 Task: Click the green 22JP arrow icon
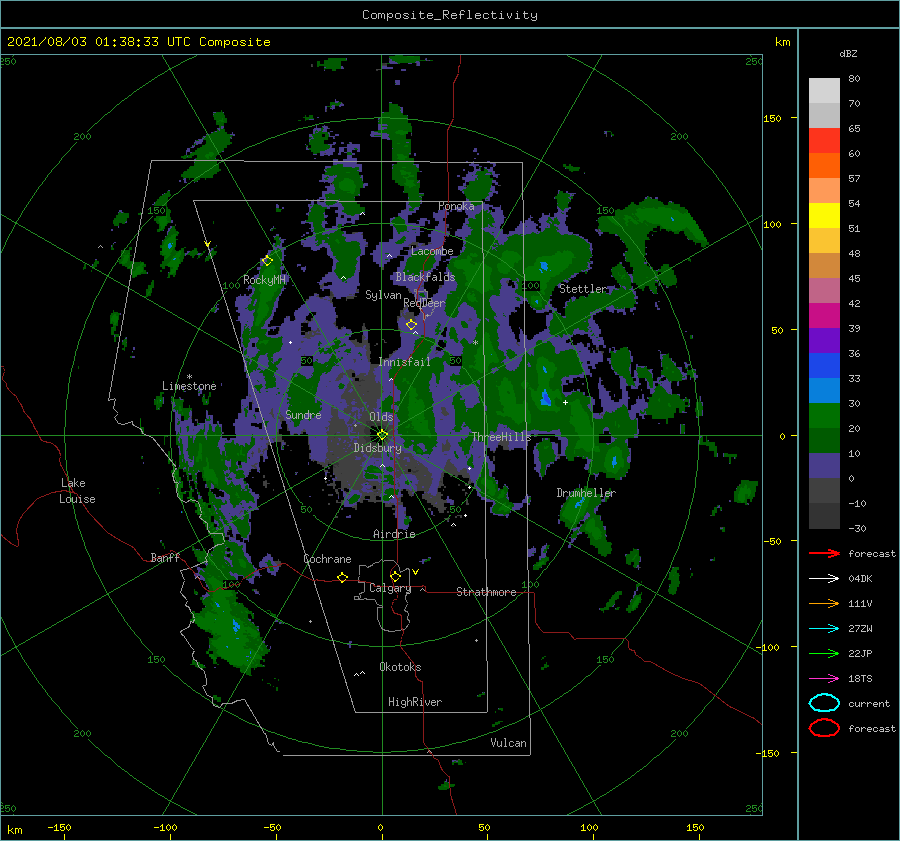[824, 653]
